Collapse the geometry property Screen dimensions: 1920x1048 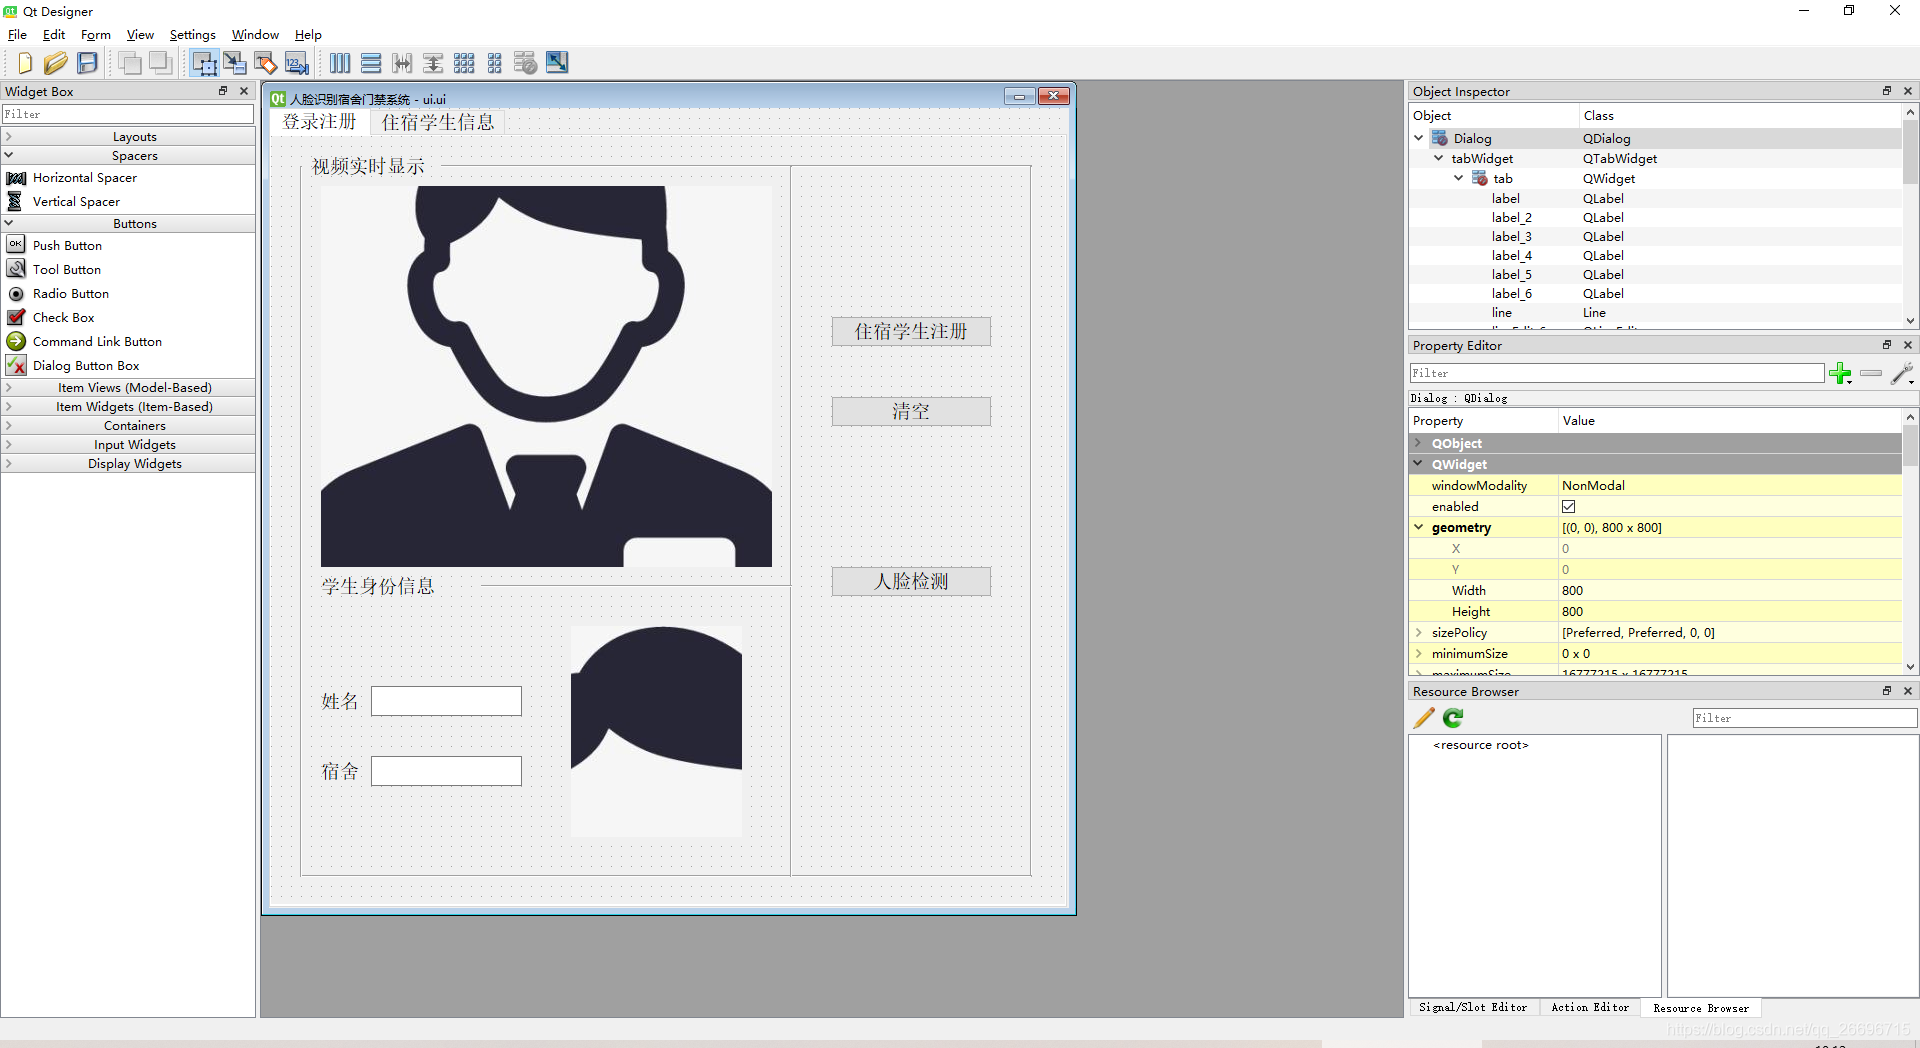(1418, 527)
